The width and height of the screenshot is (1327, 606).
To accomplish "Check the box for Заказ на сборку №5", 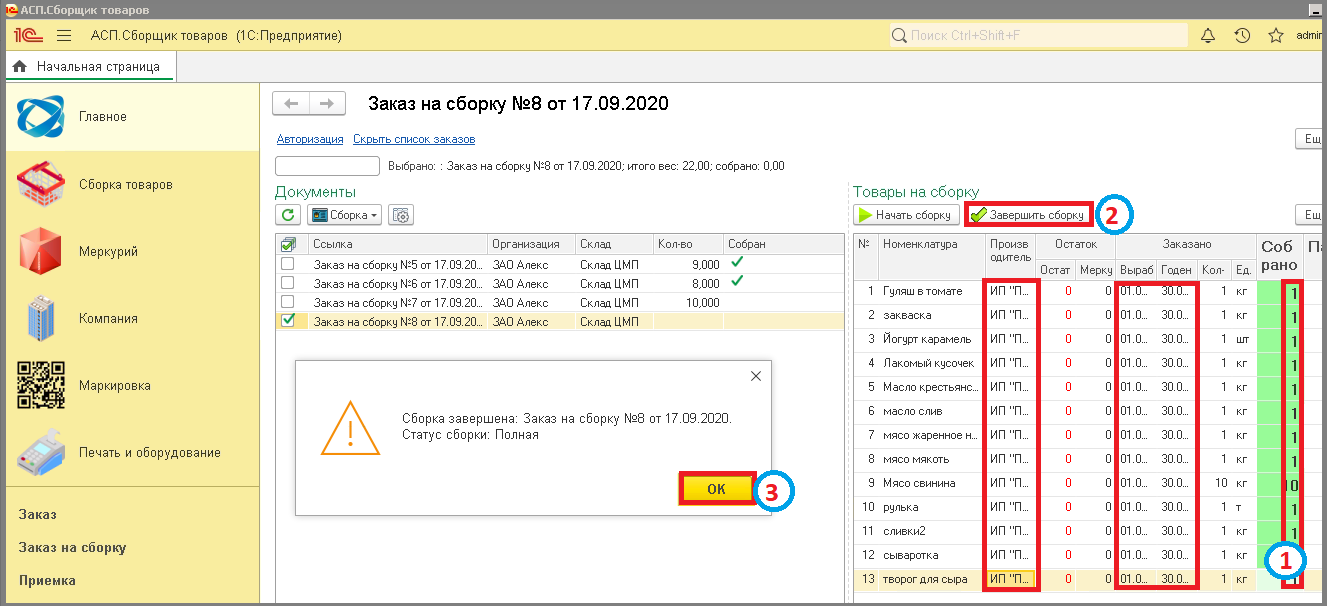I will pos(288,264).
